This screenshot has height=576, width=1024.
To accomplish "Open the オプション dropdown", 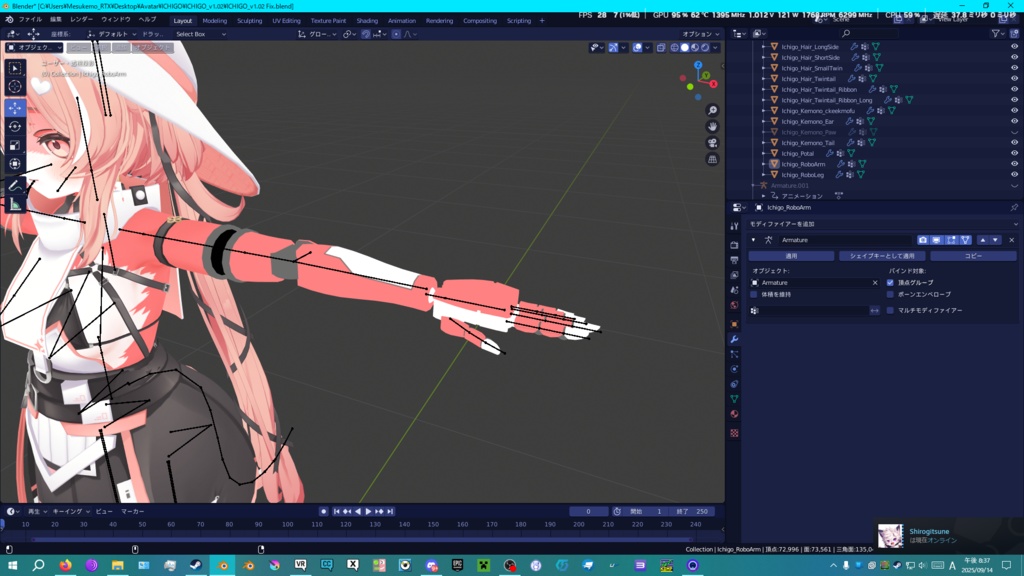I will click(701, 34).
